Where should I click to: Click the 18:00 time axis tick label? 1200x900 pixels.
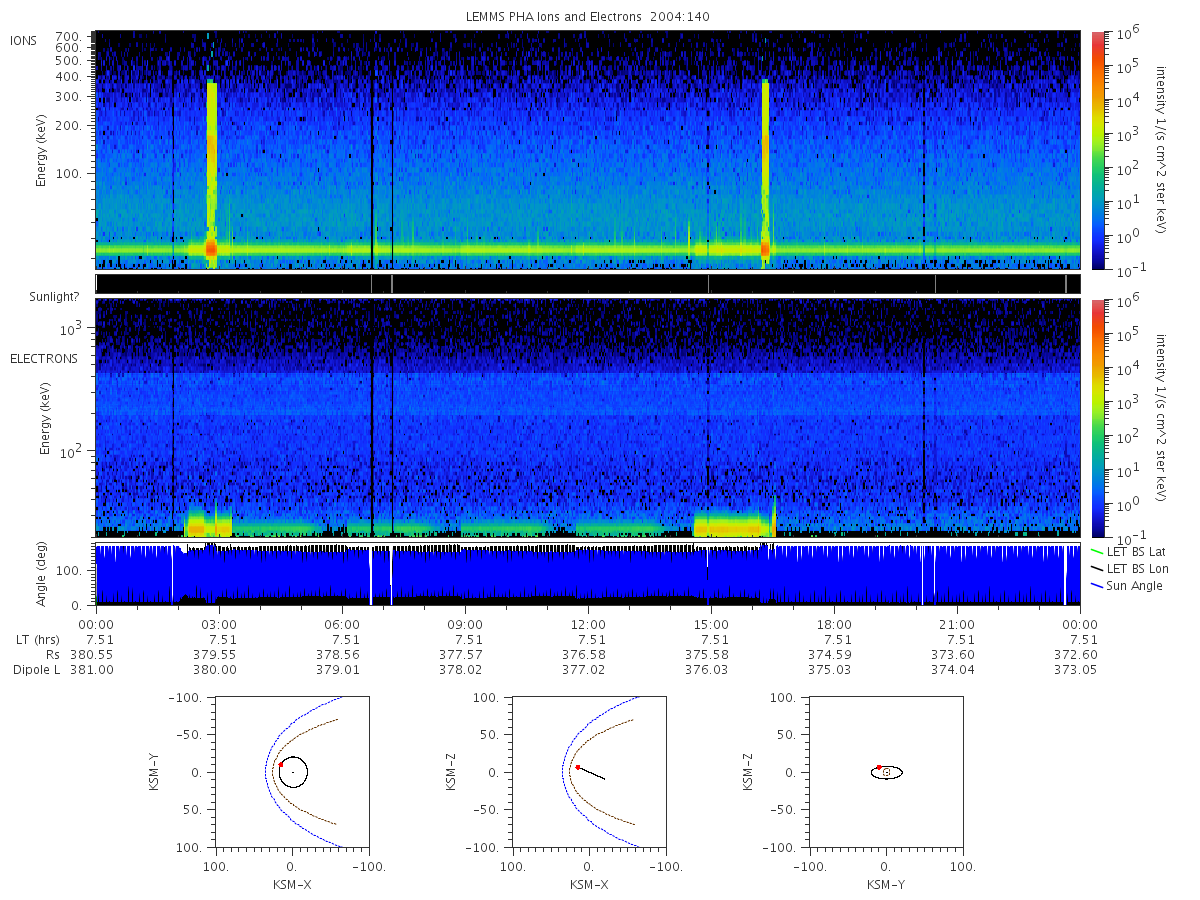(x=835, y=624)
